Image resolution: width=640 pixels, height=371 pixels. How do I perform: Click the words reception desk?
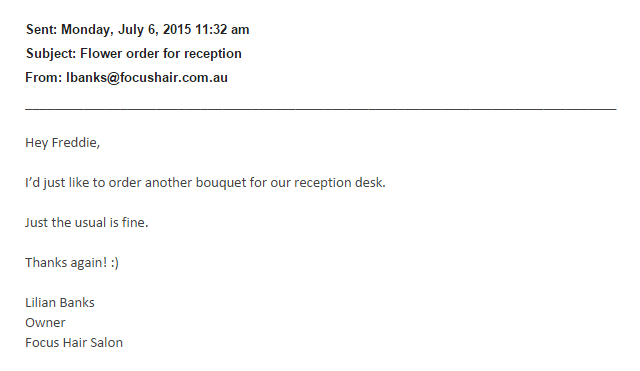coord(340,183)
